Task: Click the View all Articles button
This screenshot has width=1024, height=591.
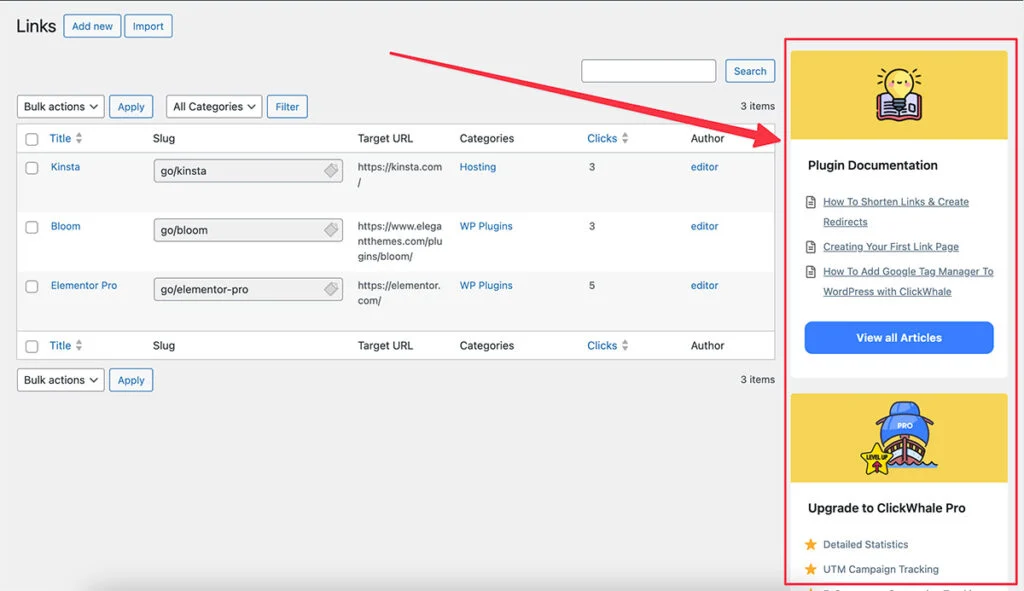Action: (x=899, y=338)
